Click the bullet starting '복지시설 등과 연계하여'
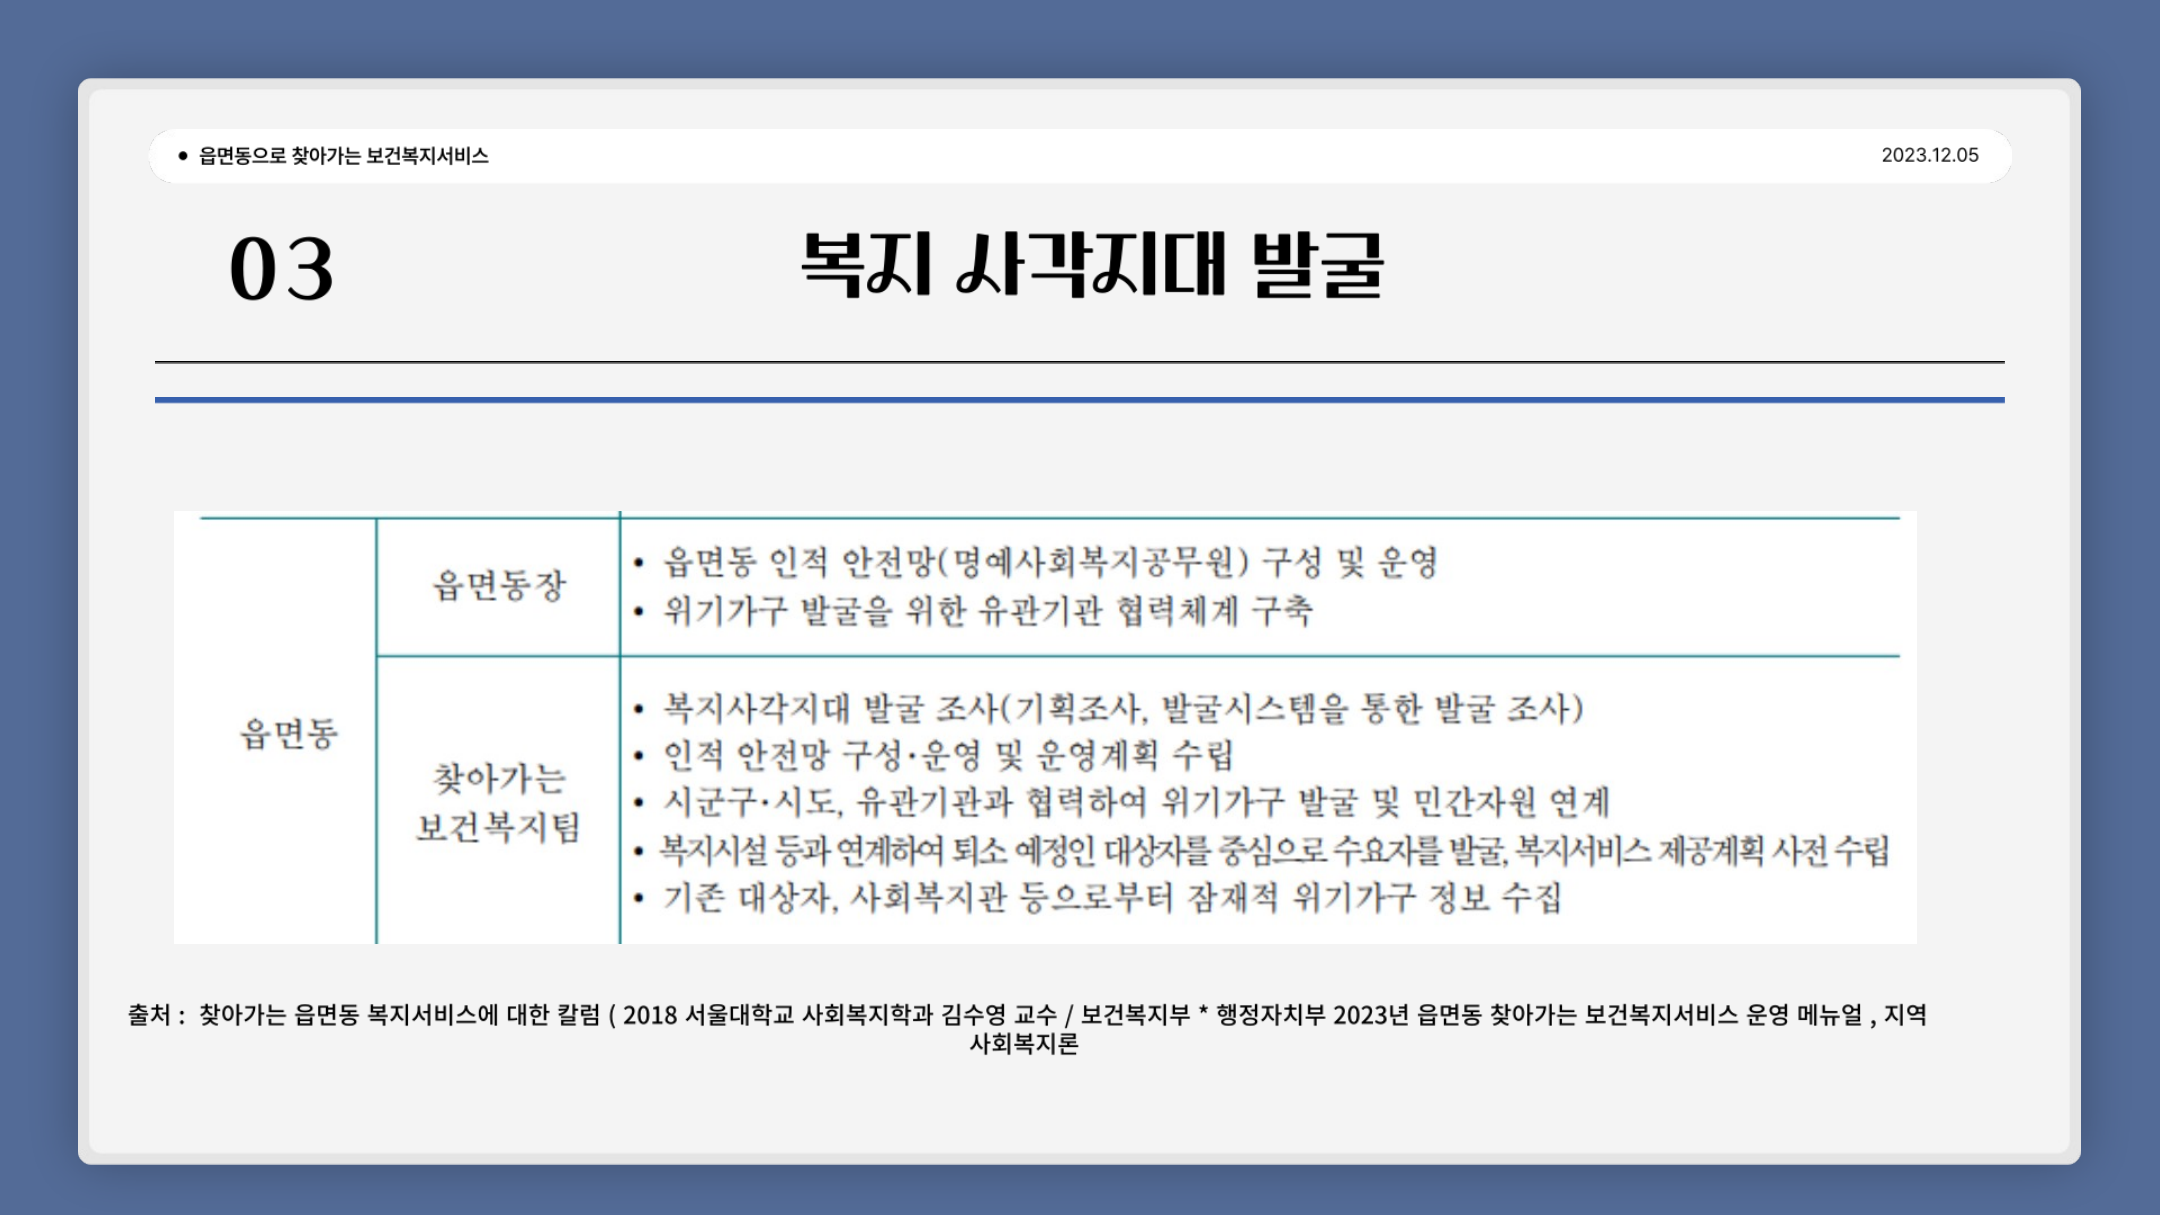Image resolution: width=2160 pixels, height=1215 pixels. click(x=1274, y=850)
